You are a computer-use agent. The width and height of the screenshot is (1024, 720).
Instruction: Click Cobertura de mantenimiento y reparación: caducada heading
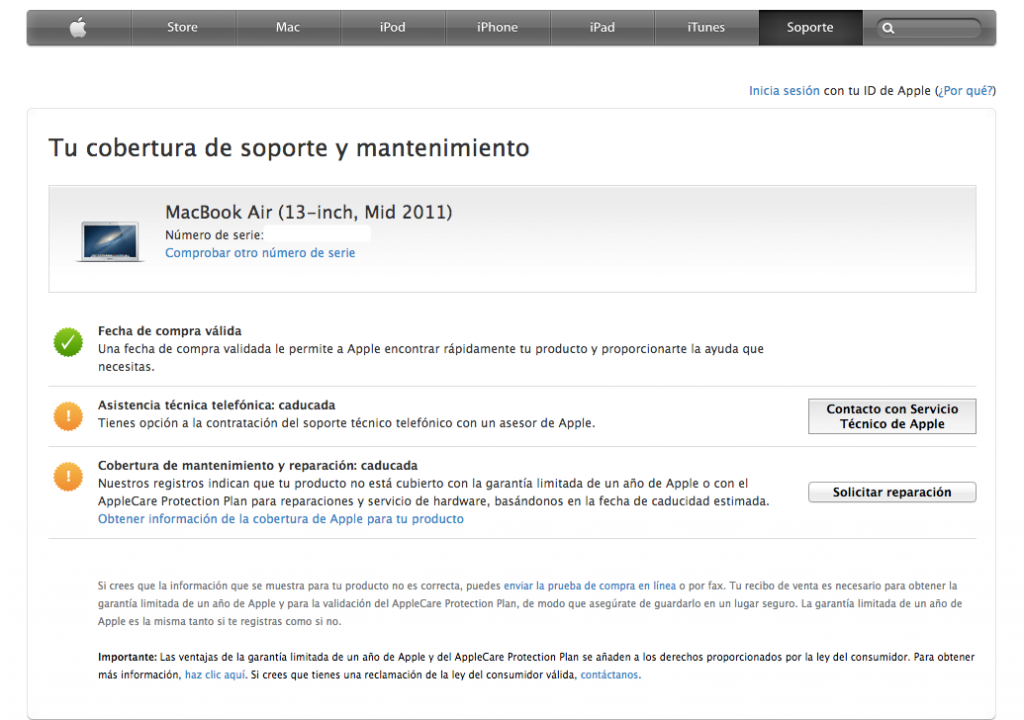(x=258, y=465)
